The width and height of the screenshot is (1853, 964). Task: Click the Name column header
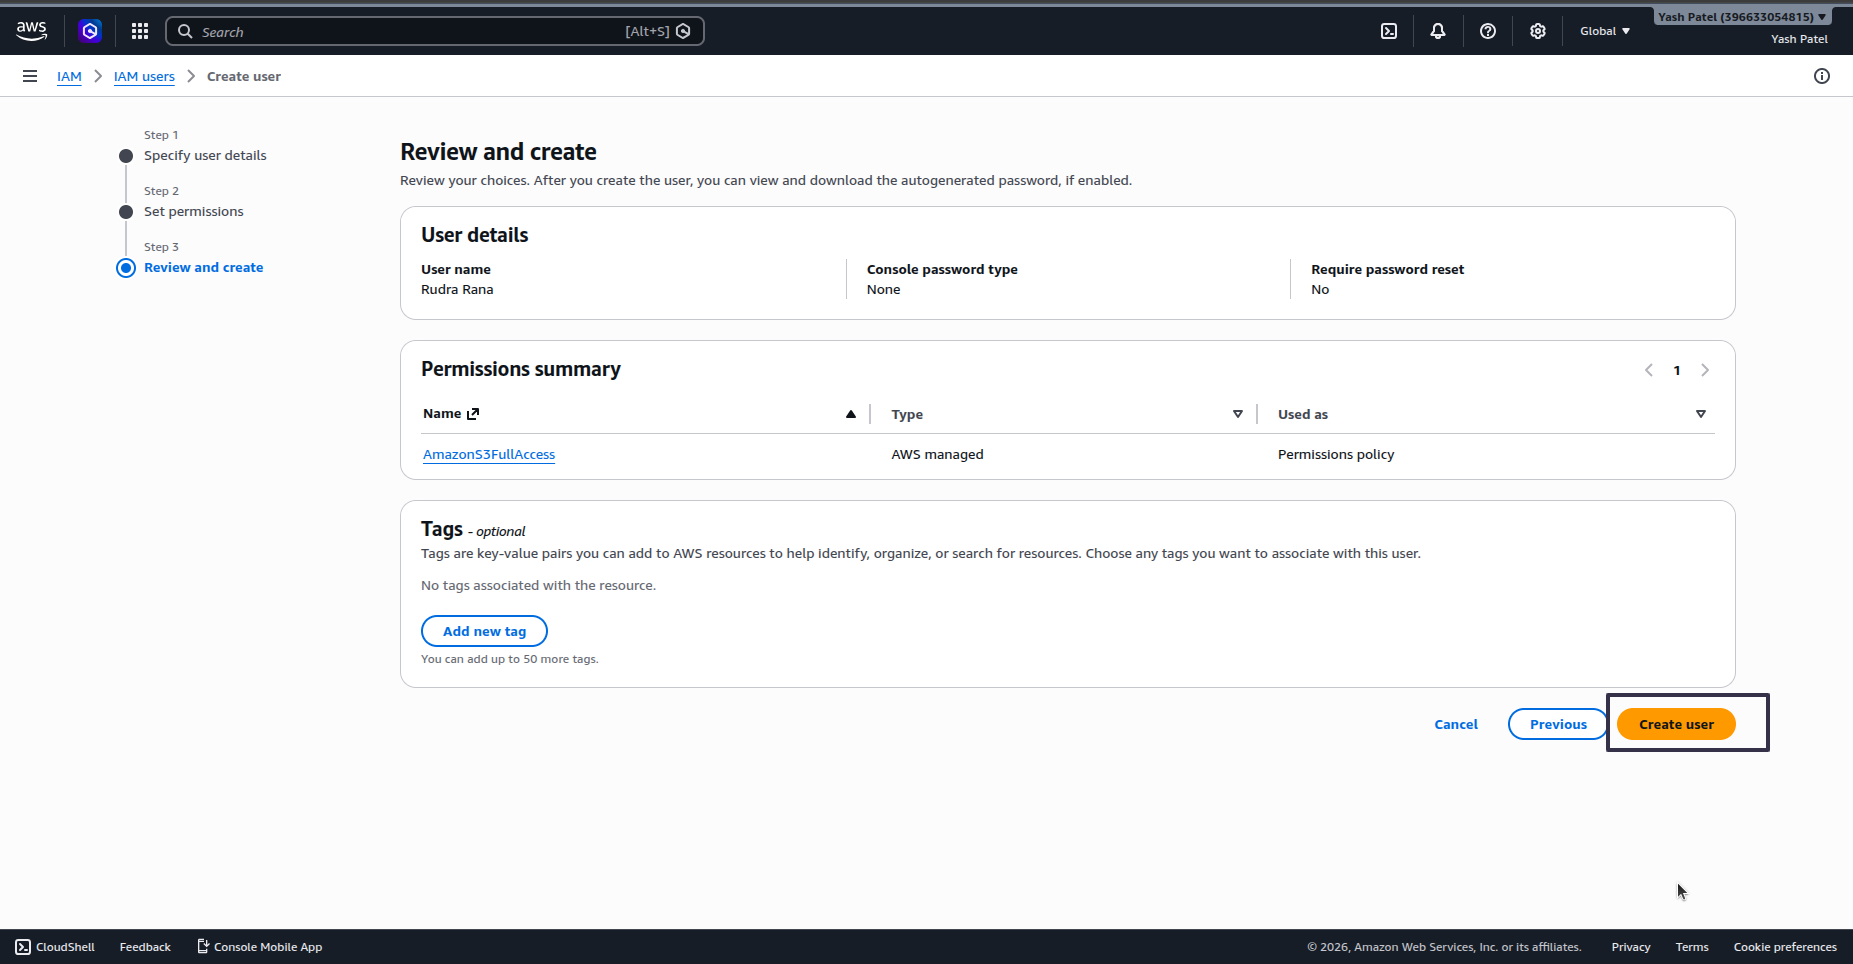tap(442, 413)
